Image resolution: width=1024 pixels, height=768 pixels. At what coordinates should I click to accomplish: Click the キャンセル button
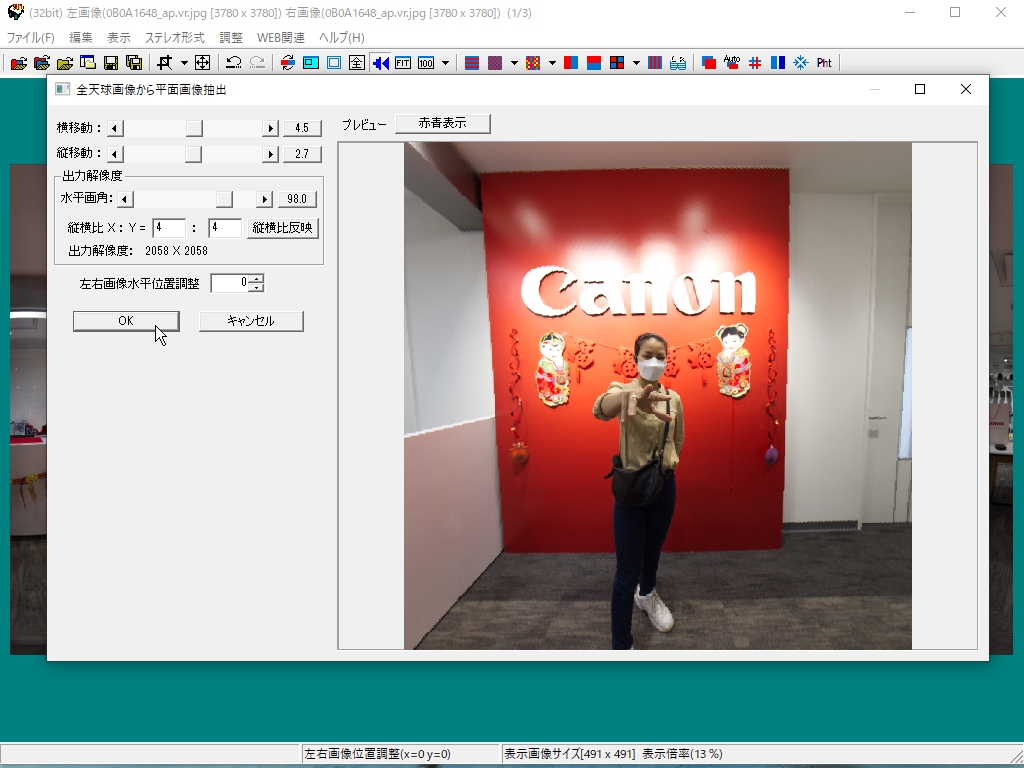tap(251, 321)
